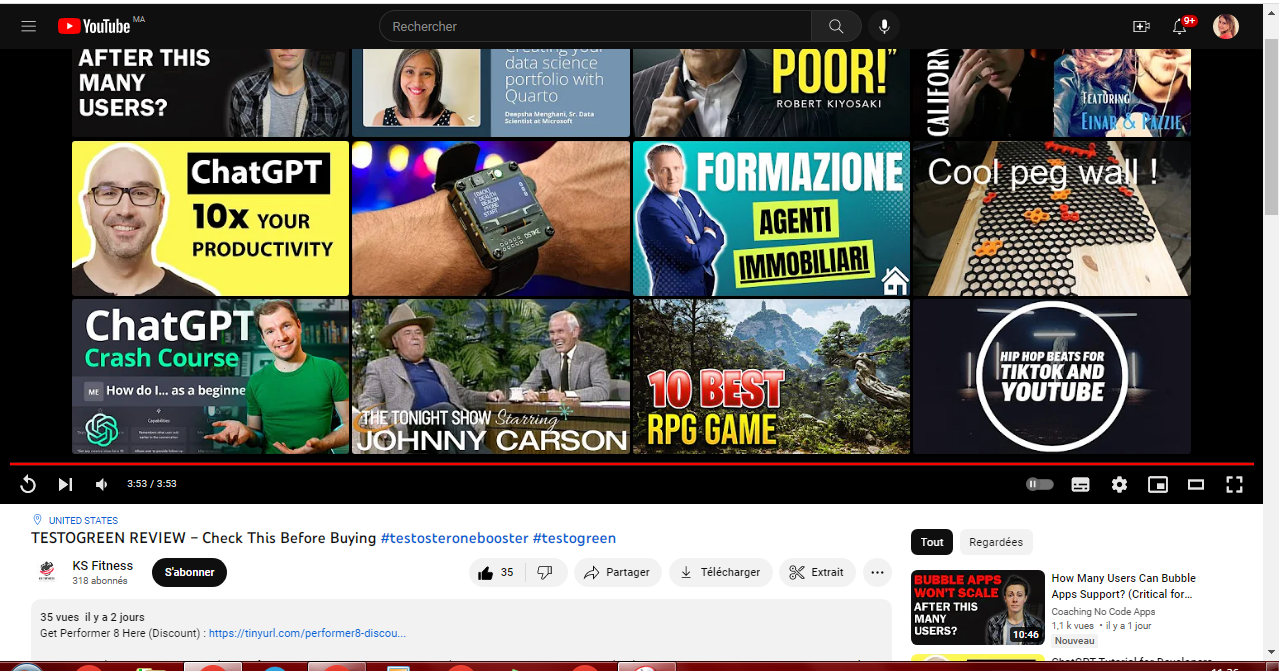Share the video via Partager

tap(617, 572)
